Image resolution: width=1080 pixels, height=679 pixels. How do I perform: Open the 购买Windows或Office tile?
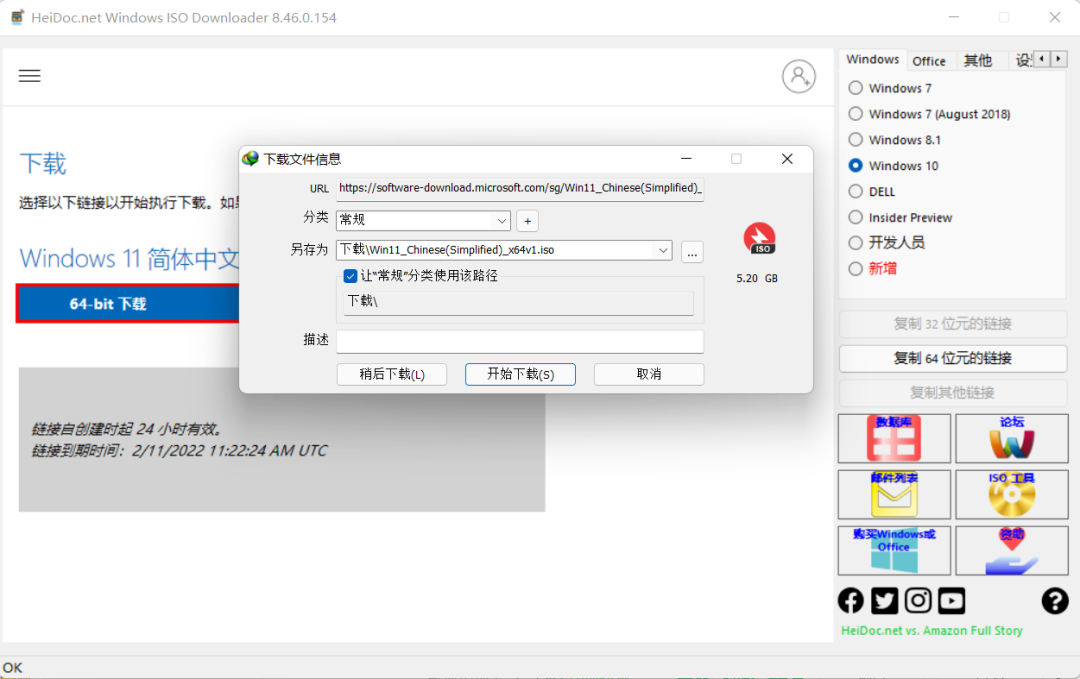[894, 550]
